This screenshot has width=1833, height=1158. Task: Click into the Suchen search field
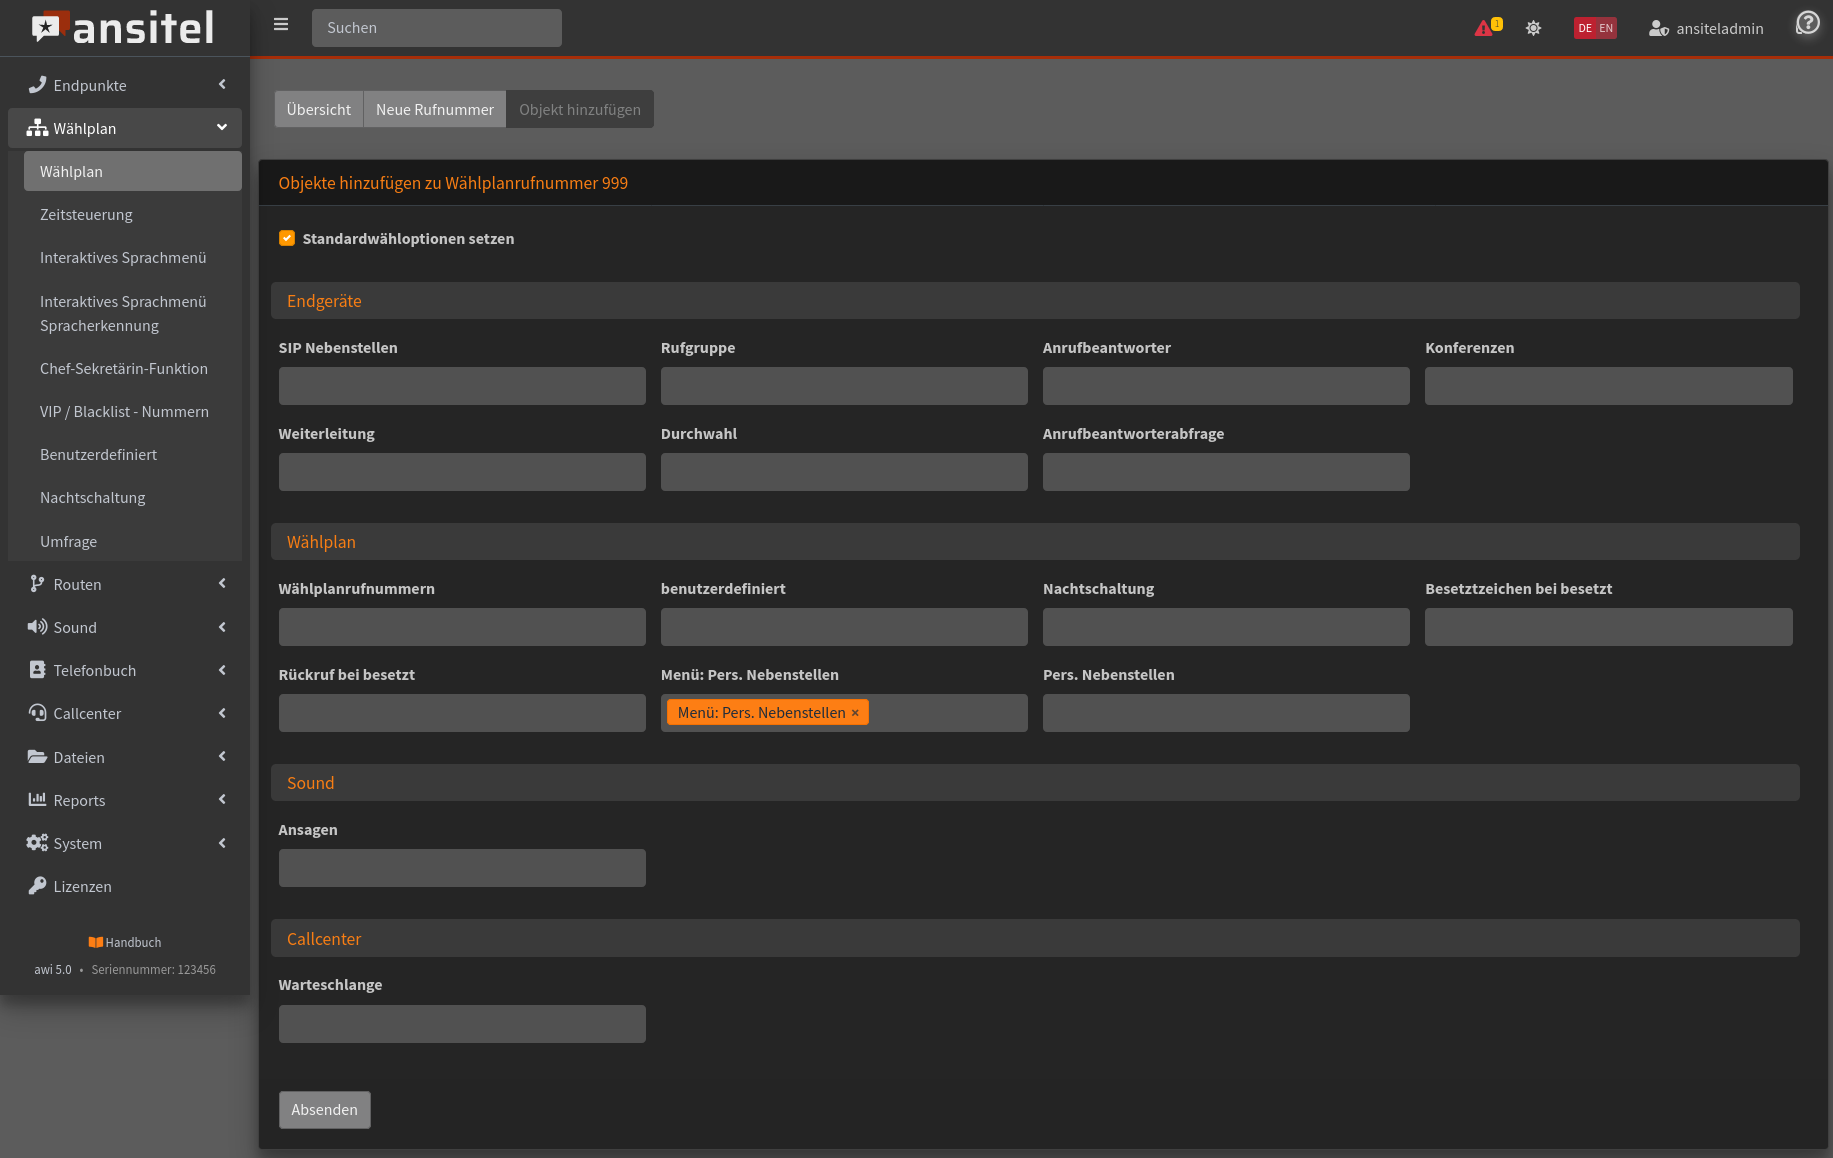coord(437,28)
